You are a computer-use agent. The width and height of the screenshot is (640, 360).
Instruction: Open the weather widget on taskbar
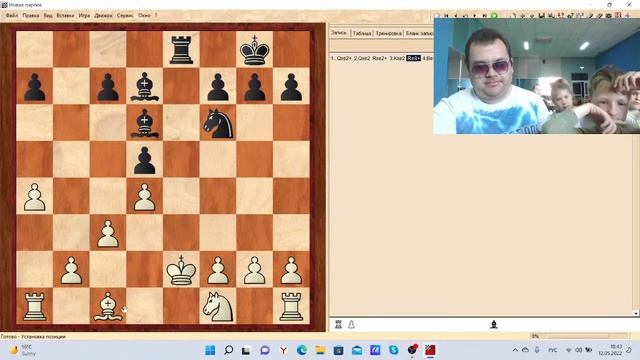(x=22, y=350)
